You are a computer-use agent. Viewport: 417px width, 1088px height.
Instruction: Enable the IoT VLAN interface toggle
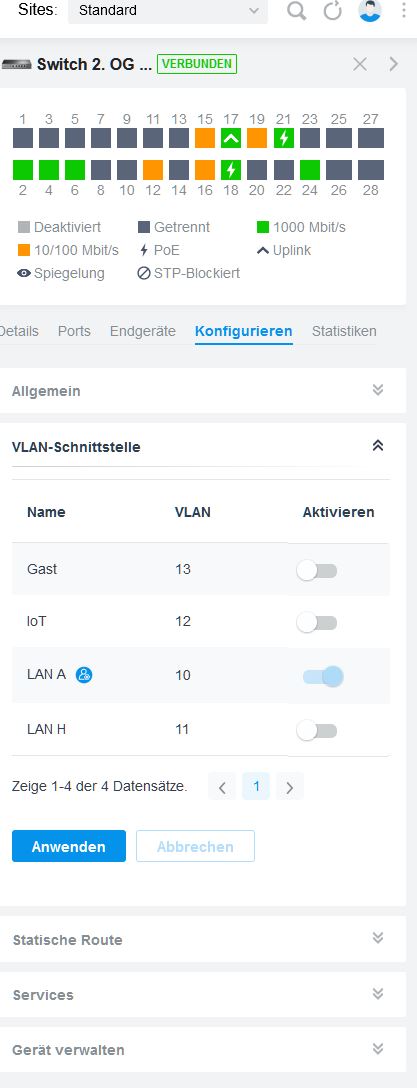tap(317, 622)
